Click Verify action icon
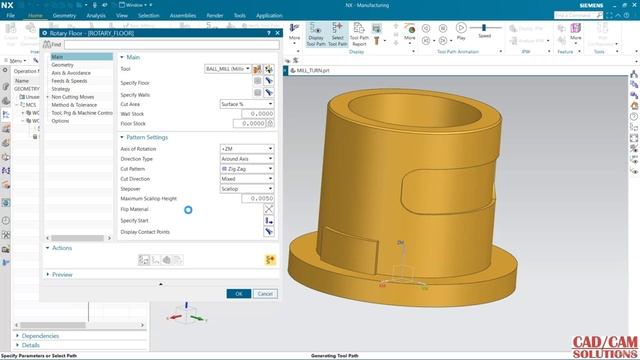 (x=167, y=260)
